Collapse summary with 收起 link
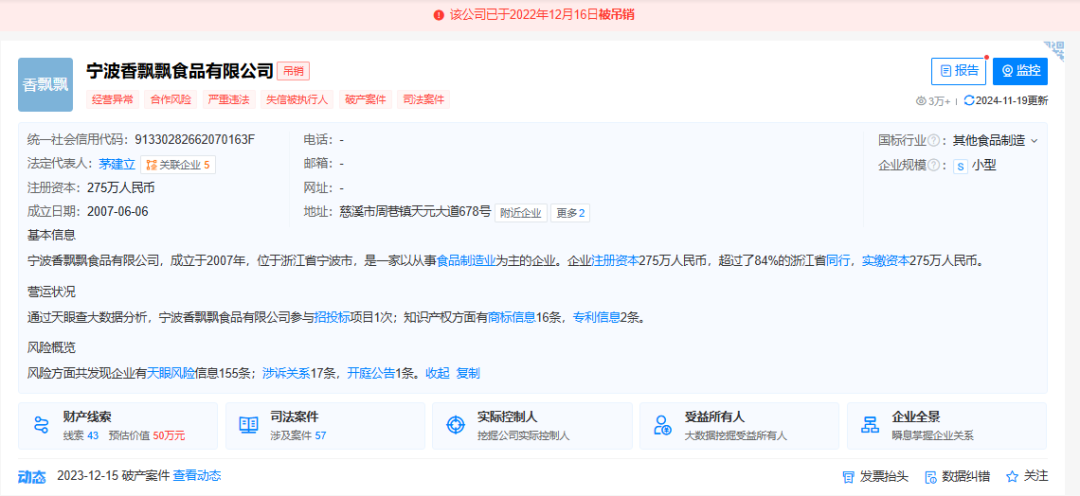This screenshot has height=496, width=1080. coord(437,373)
